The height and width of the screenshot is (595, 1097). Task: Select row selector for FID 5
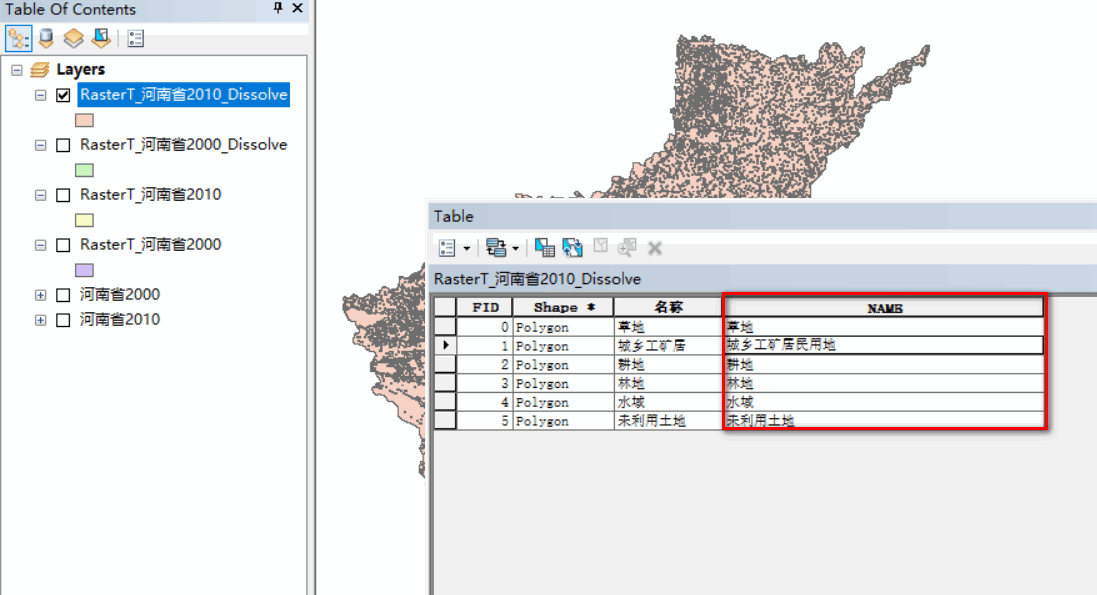click(x=445, y=420)
